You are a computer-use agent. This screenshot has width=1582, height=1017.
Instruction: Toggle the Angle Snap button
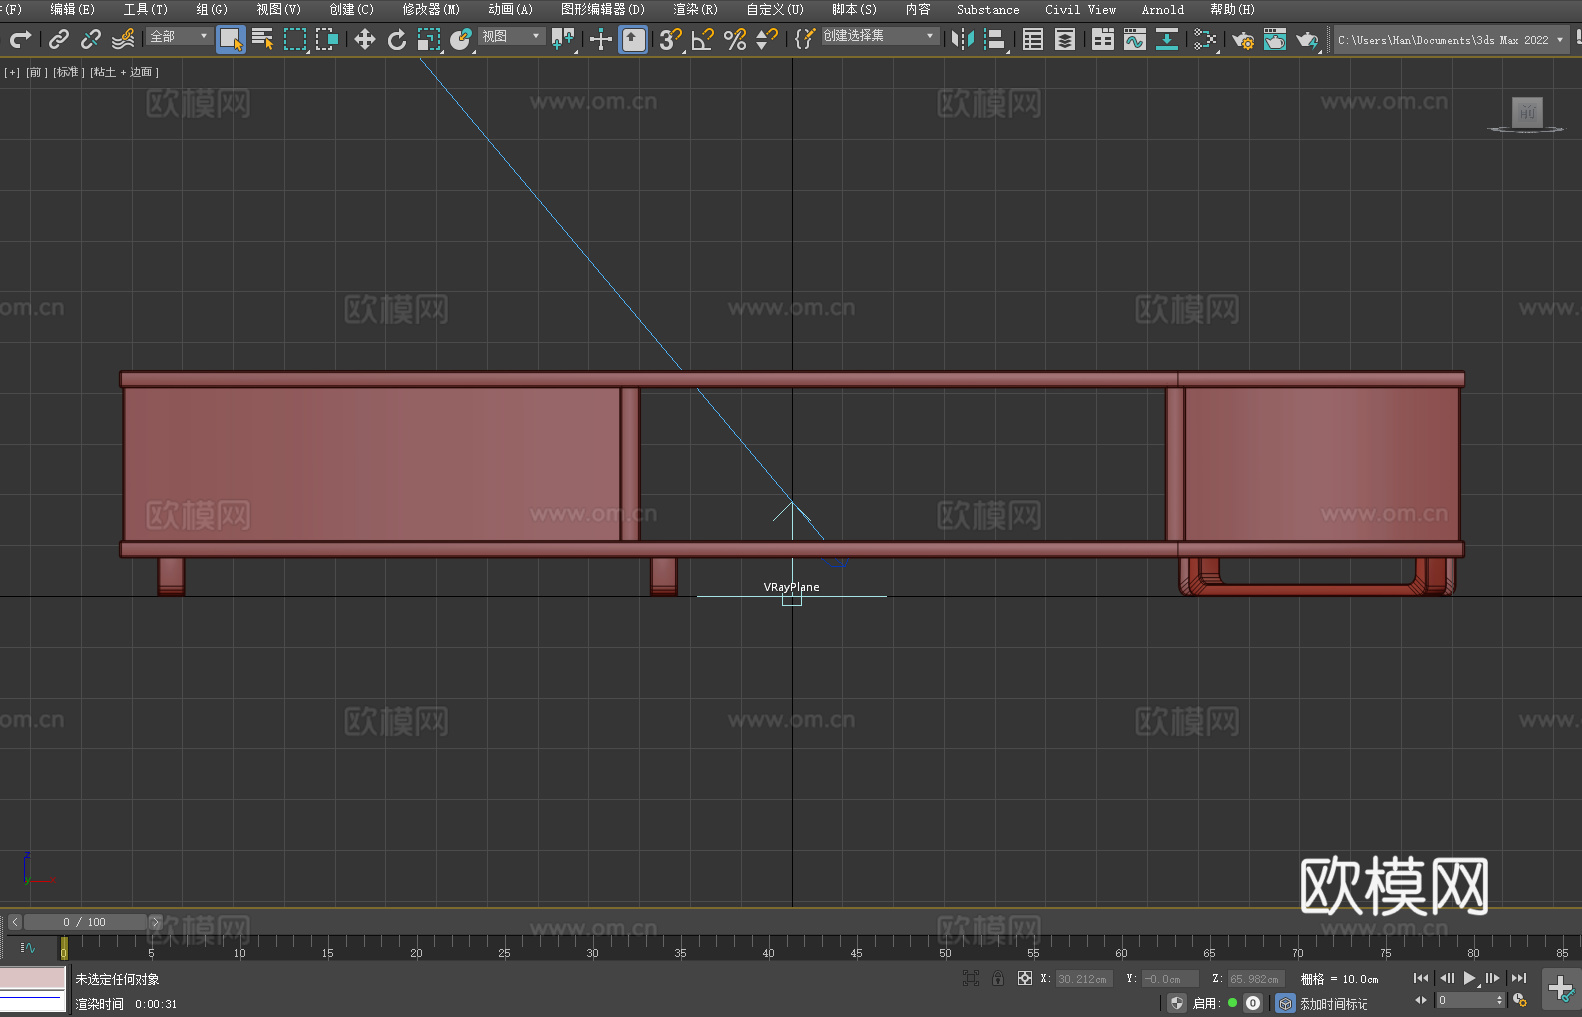703,39
